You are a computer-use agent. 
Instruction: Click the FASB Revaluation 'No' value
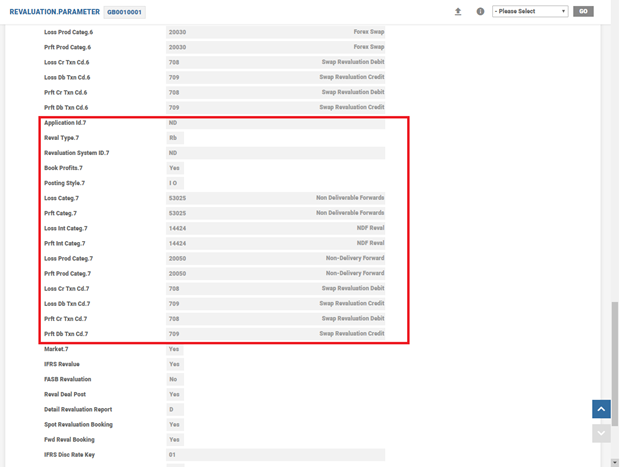pos(174,380)
